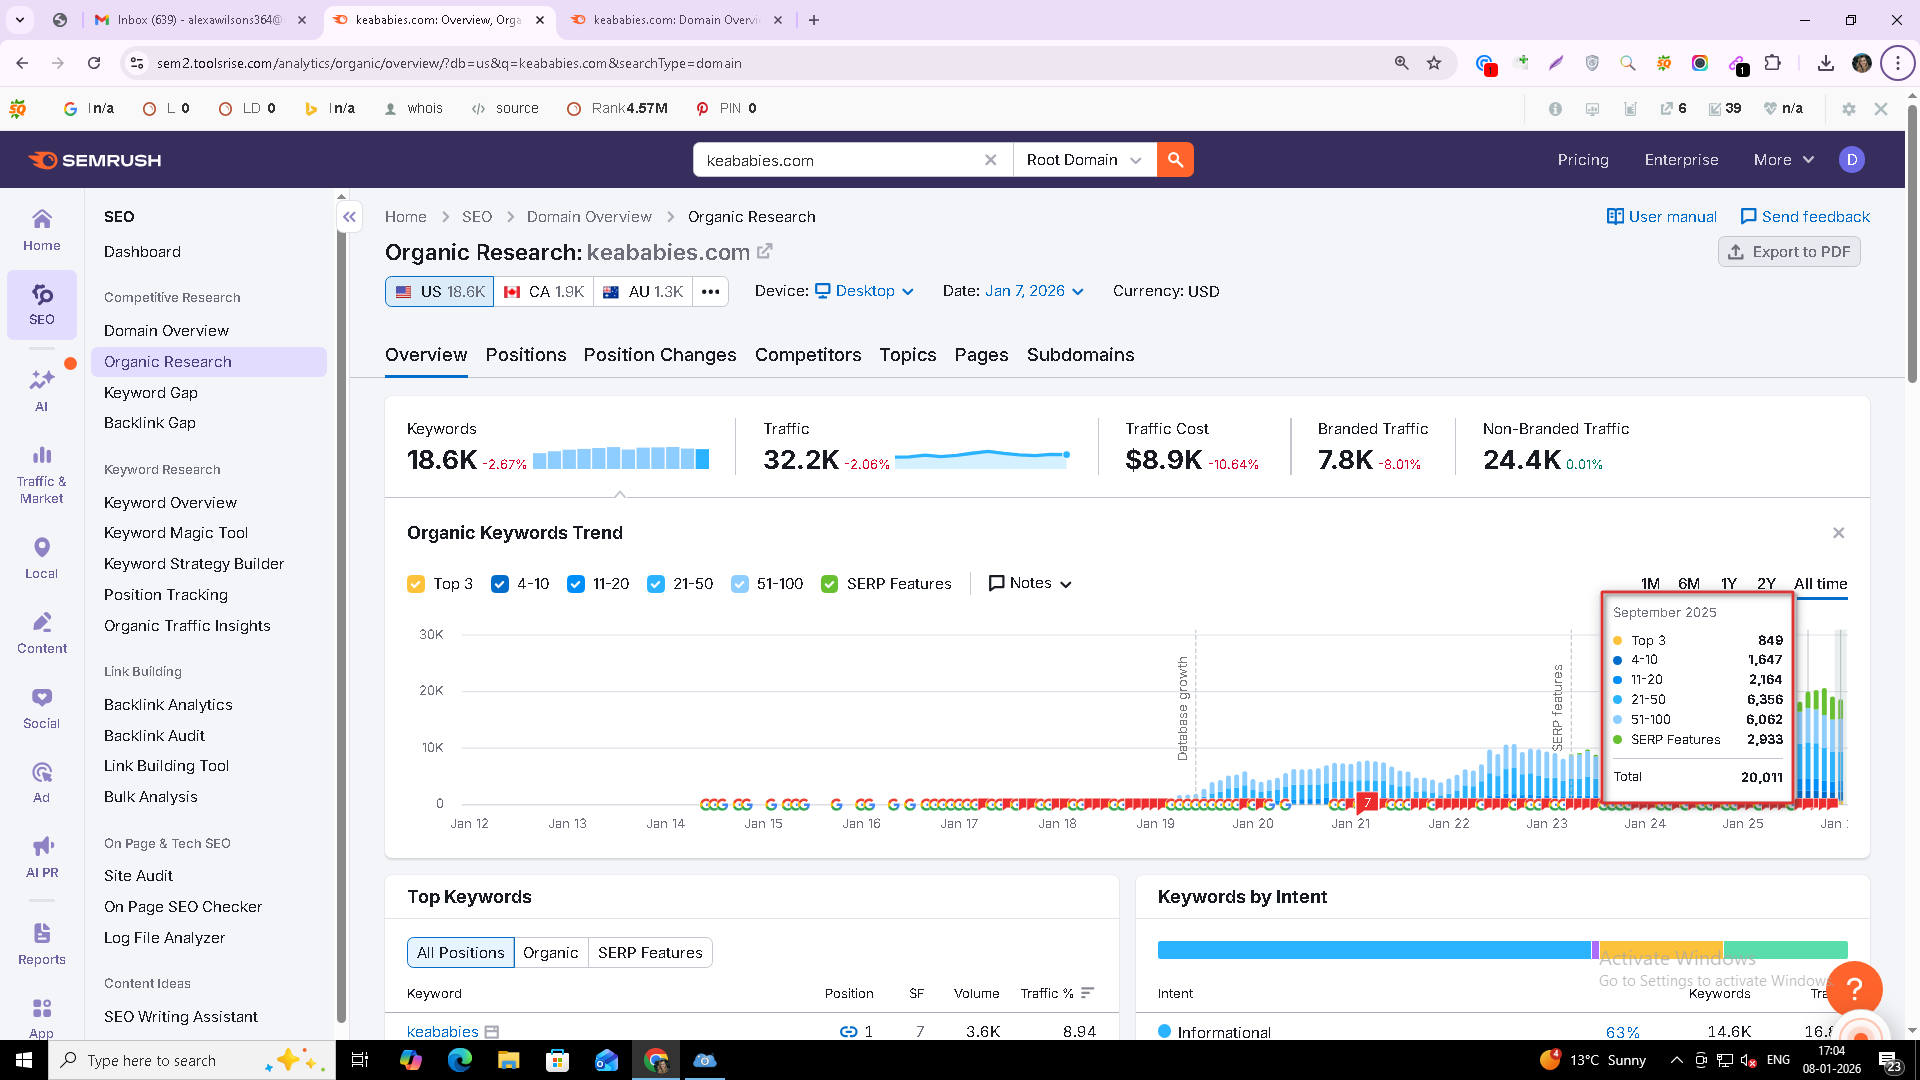The height and width of the screenshot is (1080, 1920).
Task: Select the 6M time range
Action: pos(1689,584)
